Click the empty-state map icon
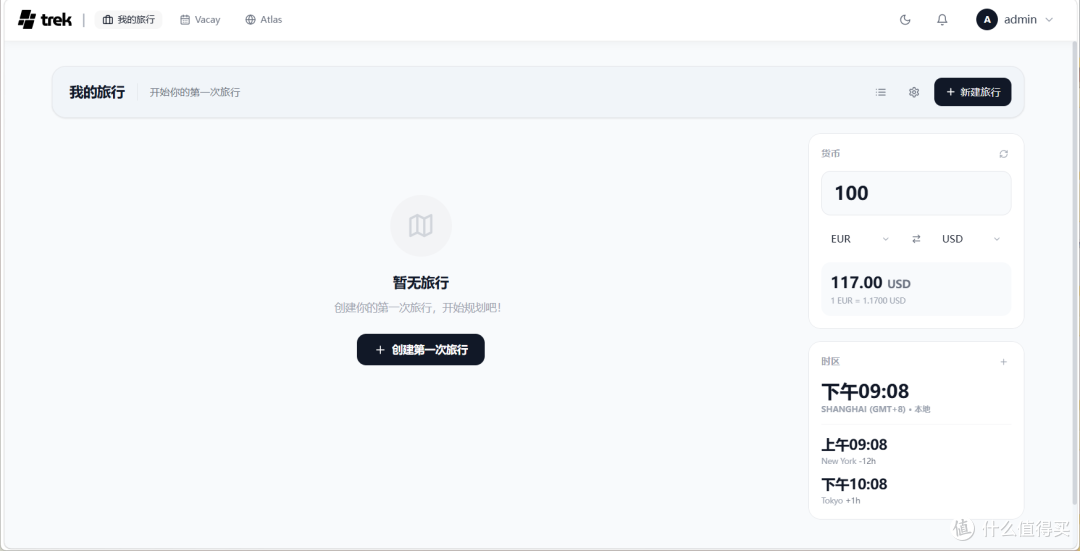This screenshot has height=551, width=1080. [421, 226]
